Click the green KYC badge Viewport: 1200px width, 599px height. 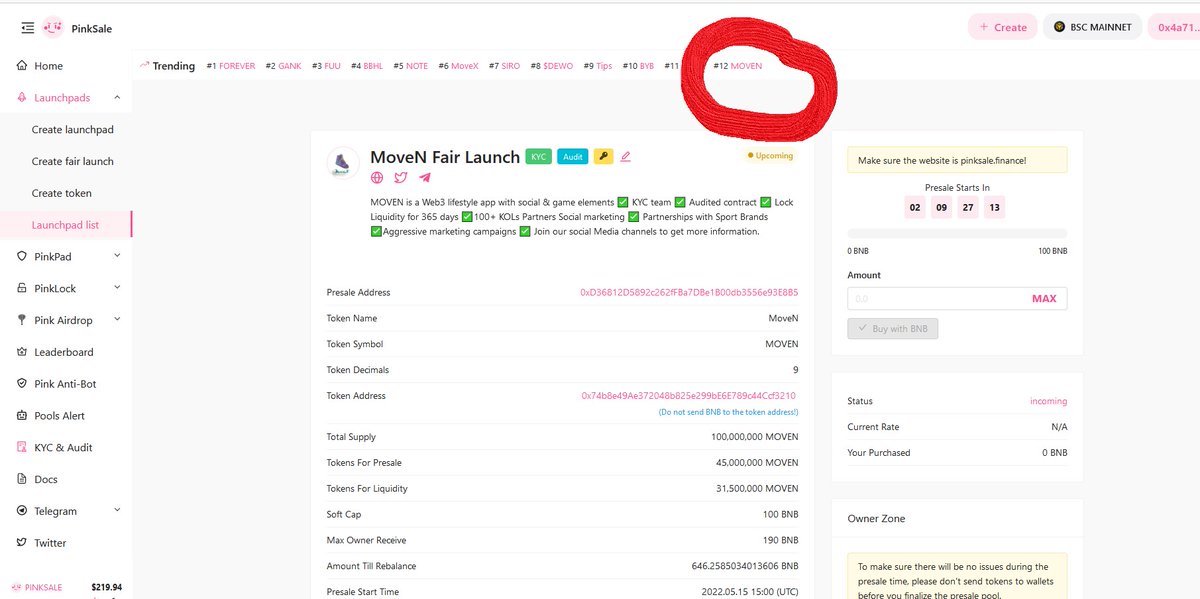[538, 156]
